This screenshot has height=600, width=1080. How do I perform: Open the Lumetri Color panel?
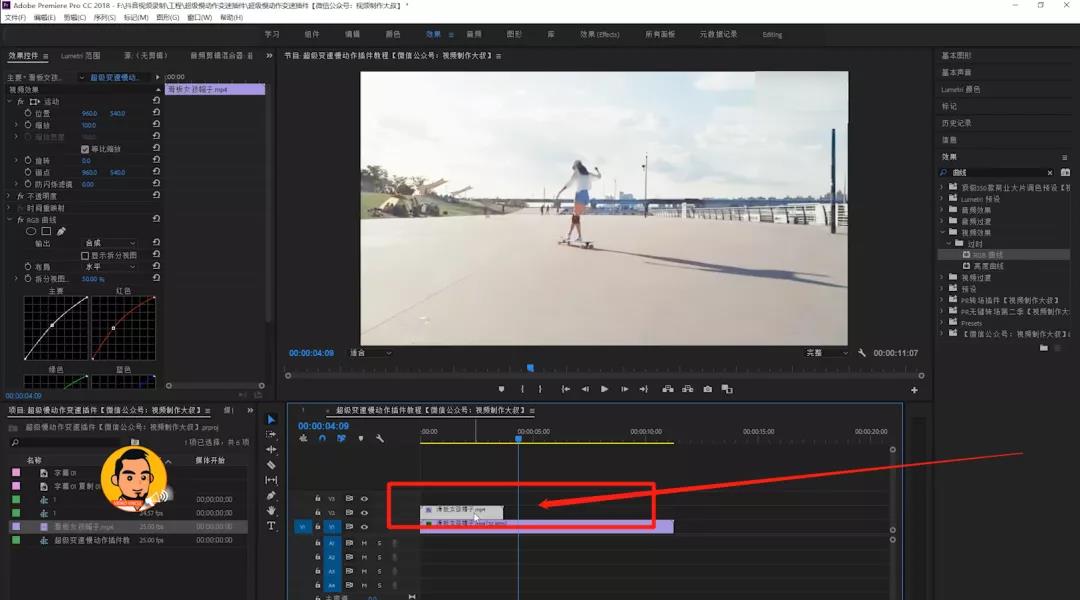click(960, 90)
